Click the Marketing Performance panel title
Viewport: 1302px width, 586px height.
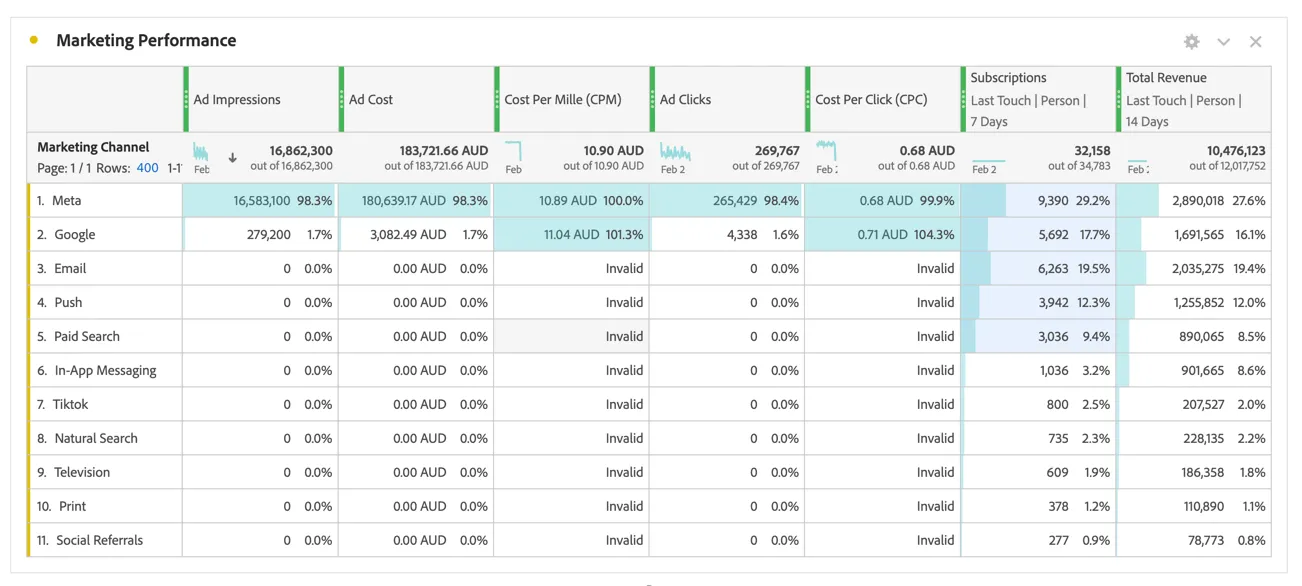click(146, 40)
